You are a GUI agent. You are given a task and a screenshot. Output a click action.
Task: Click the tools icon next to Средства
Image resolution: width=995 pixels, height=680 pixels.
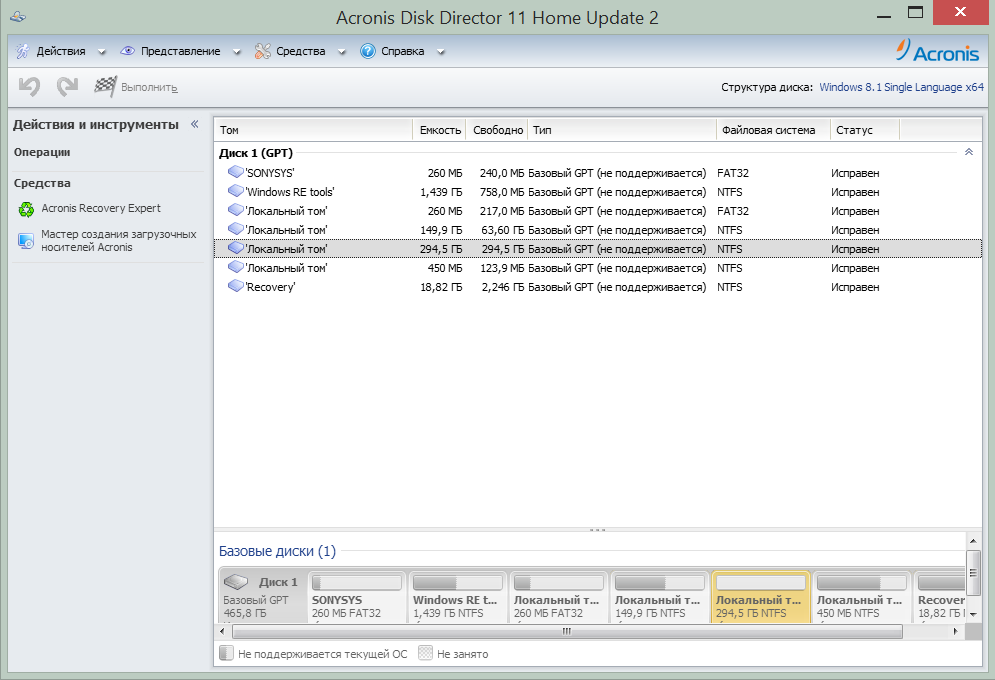point(263,51)
